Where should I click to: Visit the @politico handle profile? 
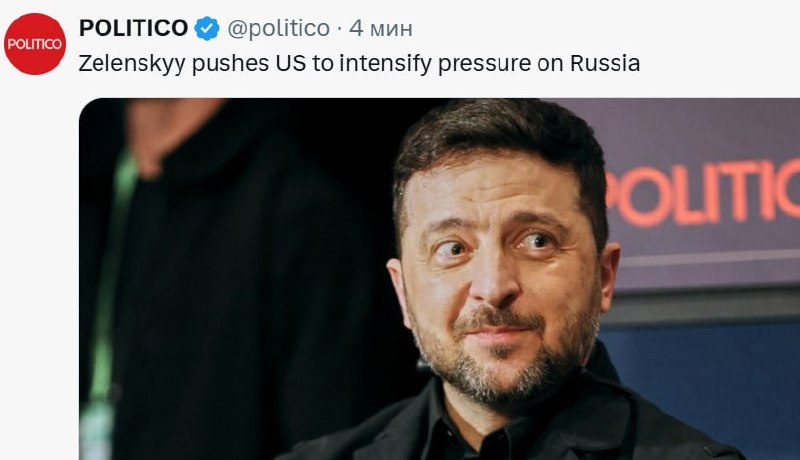[x=279, y=28]
